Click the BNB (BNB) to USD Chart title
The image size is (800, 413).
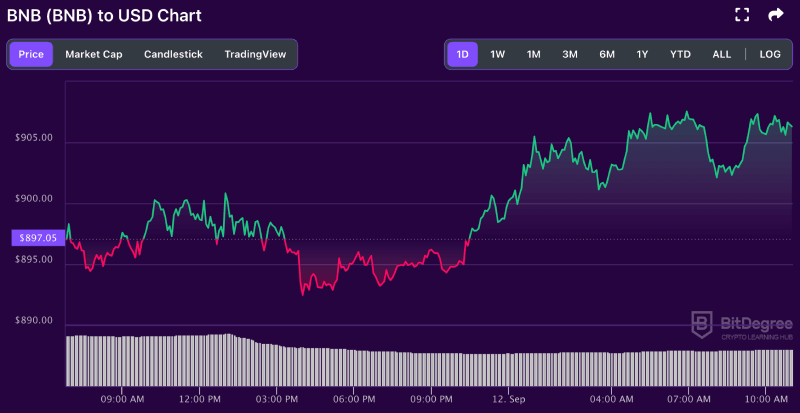click(x=104, y=16)
